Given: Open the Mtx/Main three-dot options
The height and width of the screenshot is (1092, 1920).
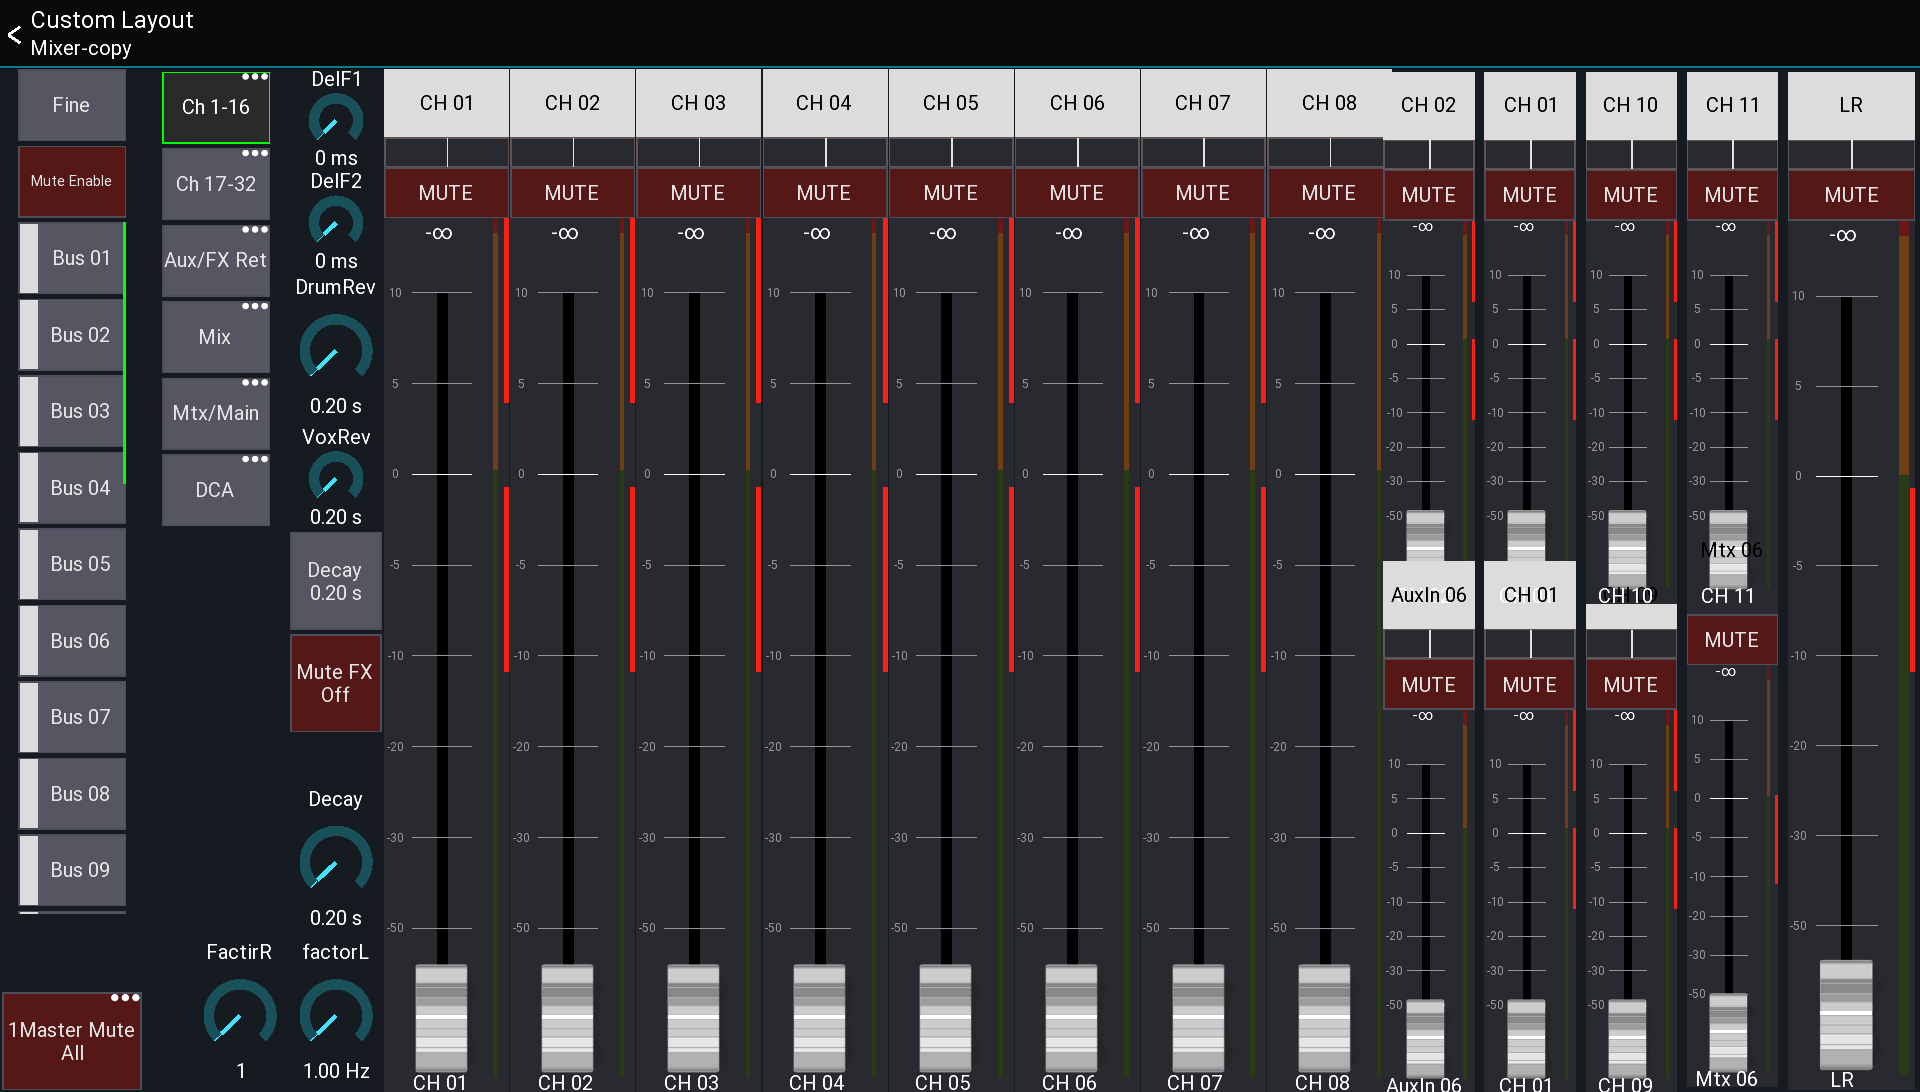Looking at the screenshot, I should coord(255,383).
